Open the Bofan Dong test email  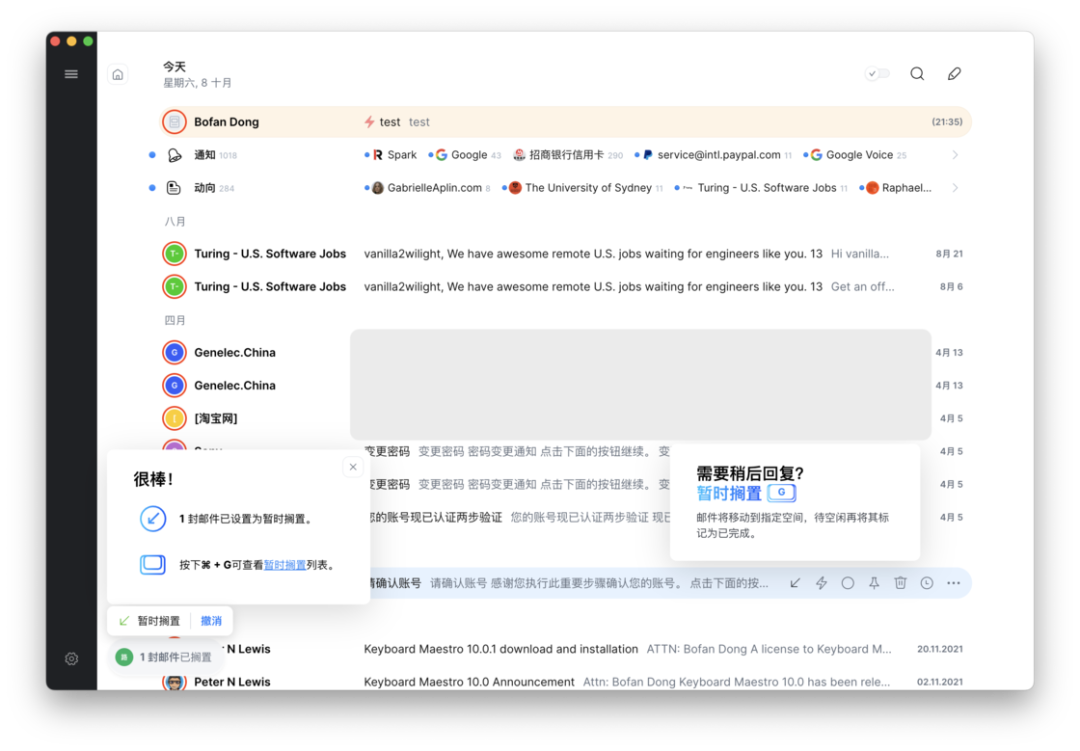point(566,122)
